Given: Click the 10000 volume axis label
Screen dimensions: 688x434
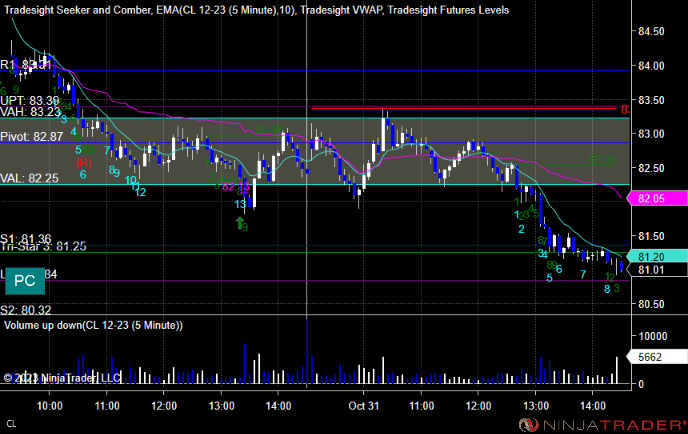Looking at the screenshot, I should click(x=653, y=336).
